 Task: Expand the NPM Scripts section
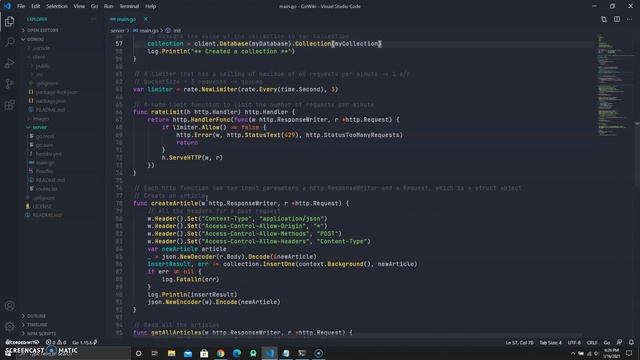pos(41,333)
